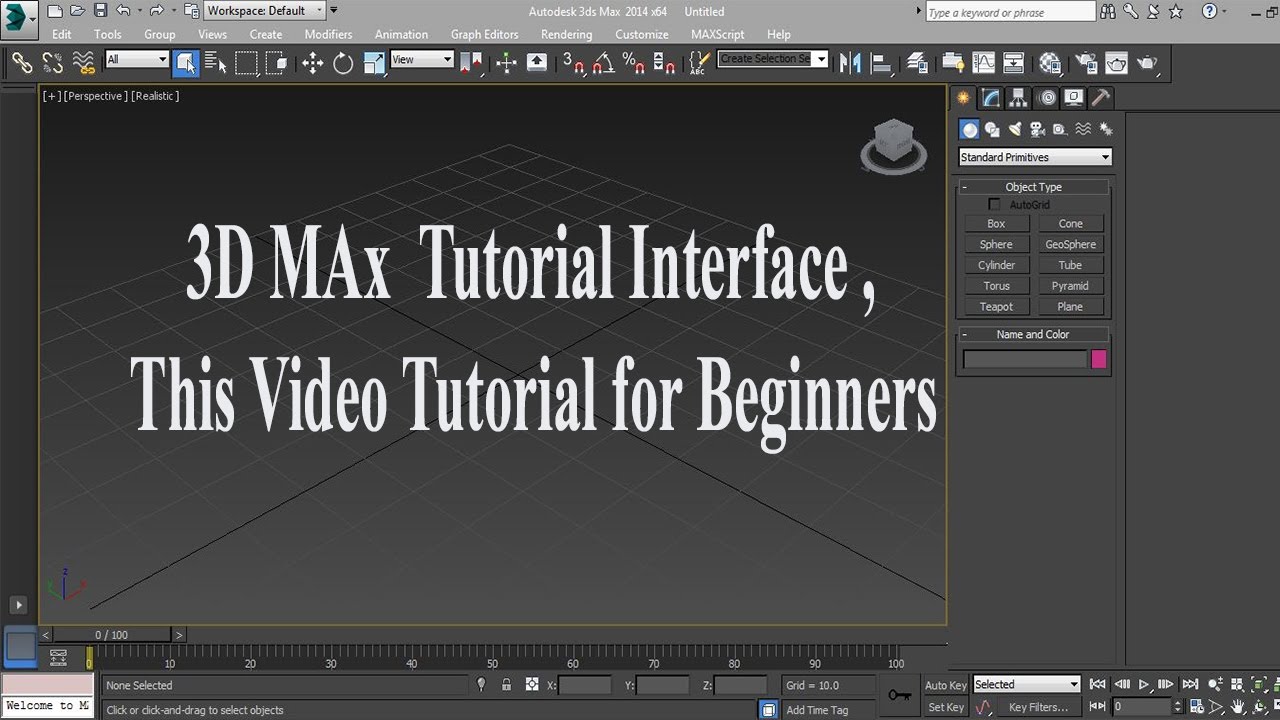Toggle the Spinner Snap icon
1280x720 pixels.
point(664,63)
